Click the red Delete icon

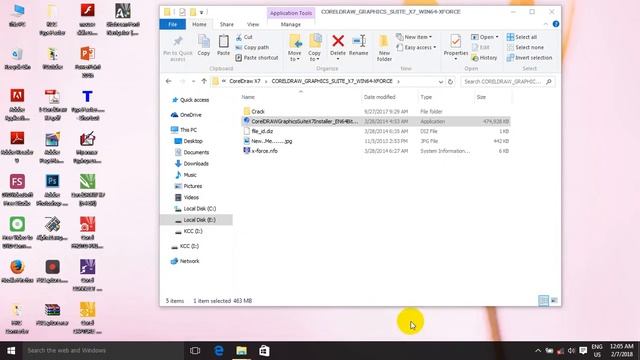[x=338, y=41]
